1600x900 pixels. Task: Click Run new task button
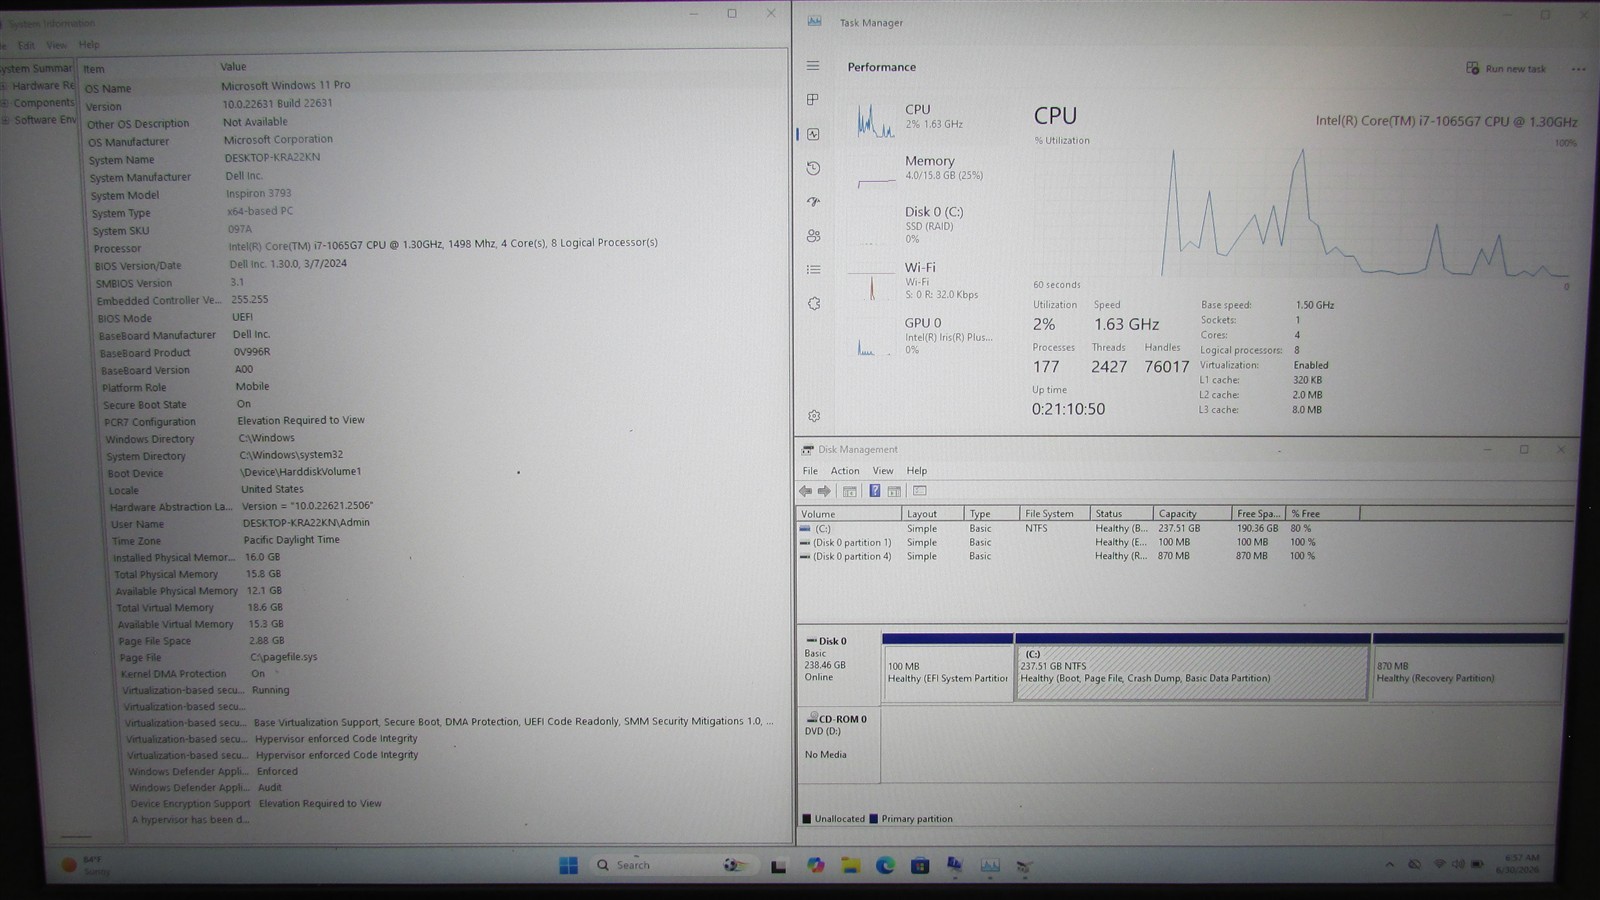(x=1506, y=69)
